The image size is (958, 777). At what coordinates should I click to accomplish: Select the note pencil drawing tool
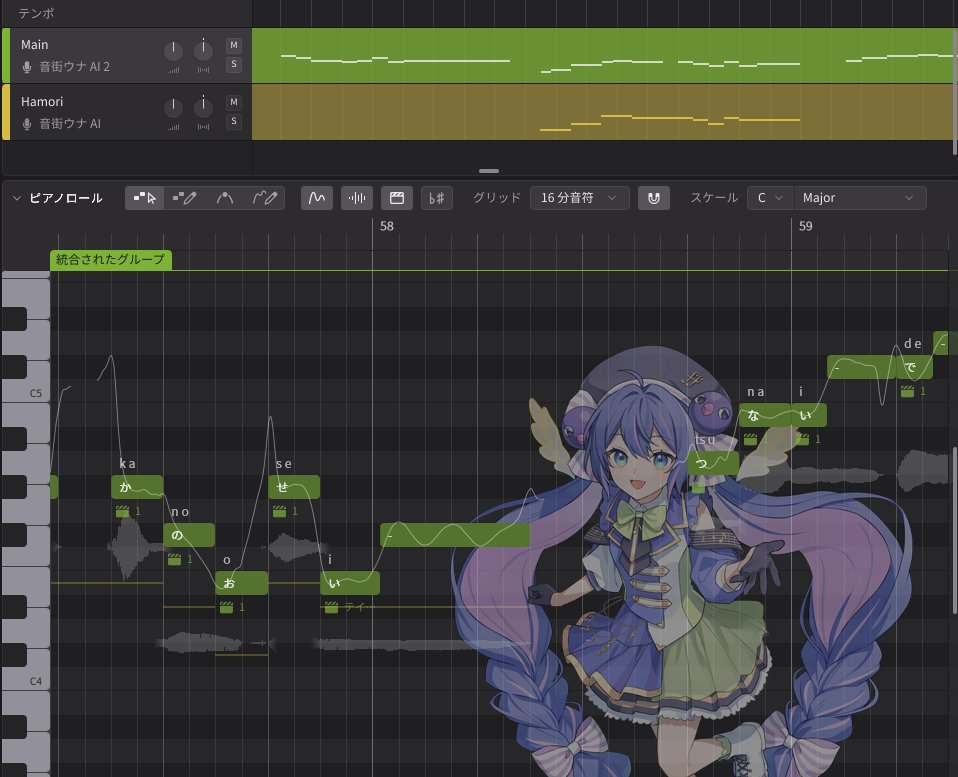184,198
